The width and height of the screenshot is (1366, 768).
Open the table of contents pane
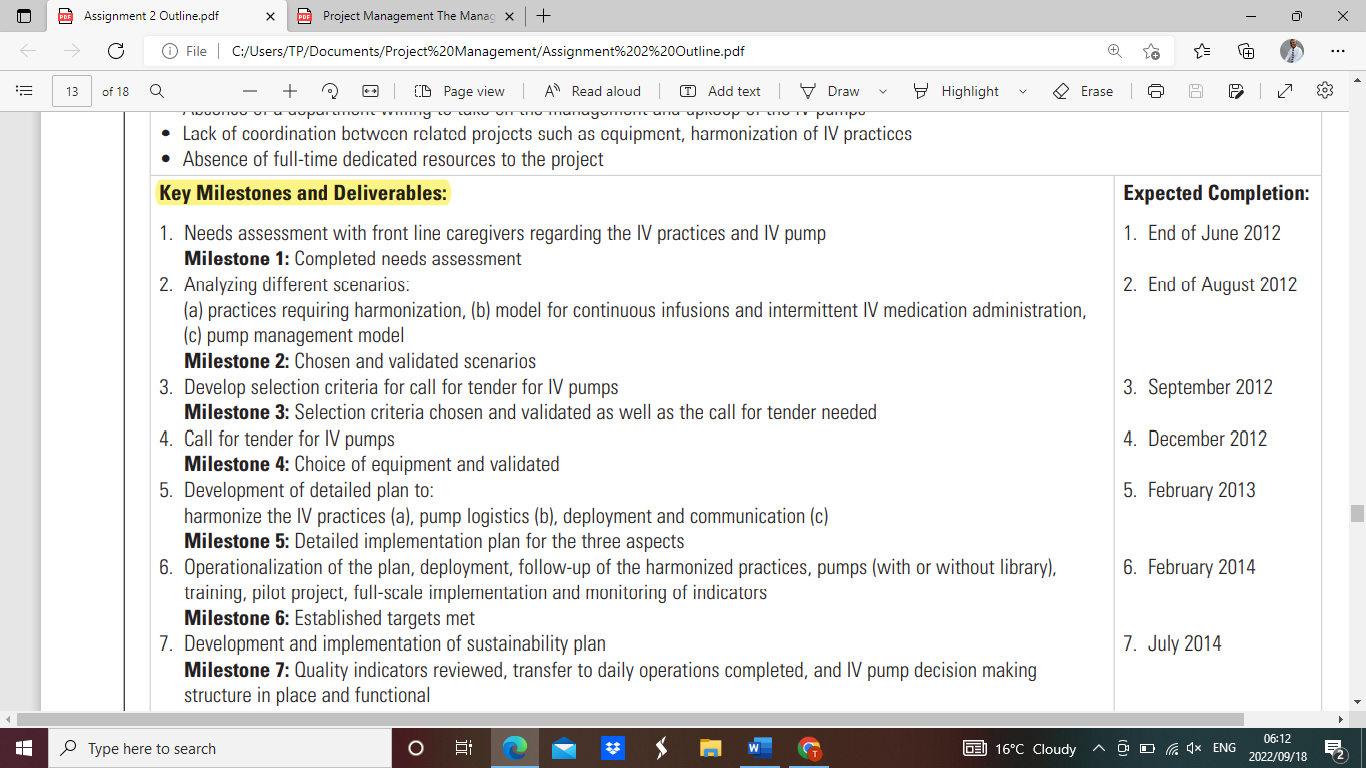(24, 91)
